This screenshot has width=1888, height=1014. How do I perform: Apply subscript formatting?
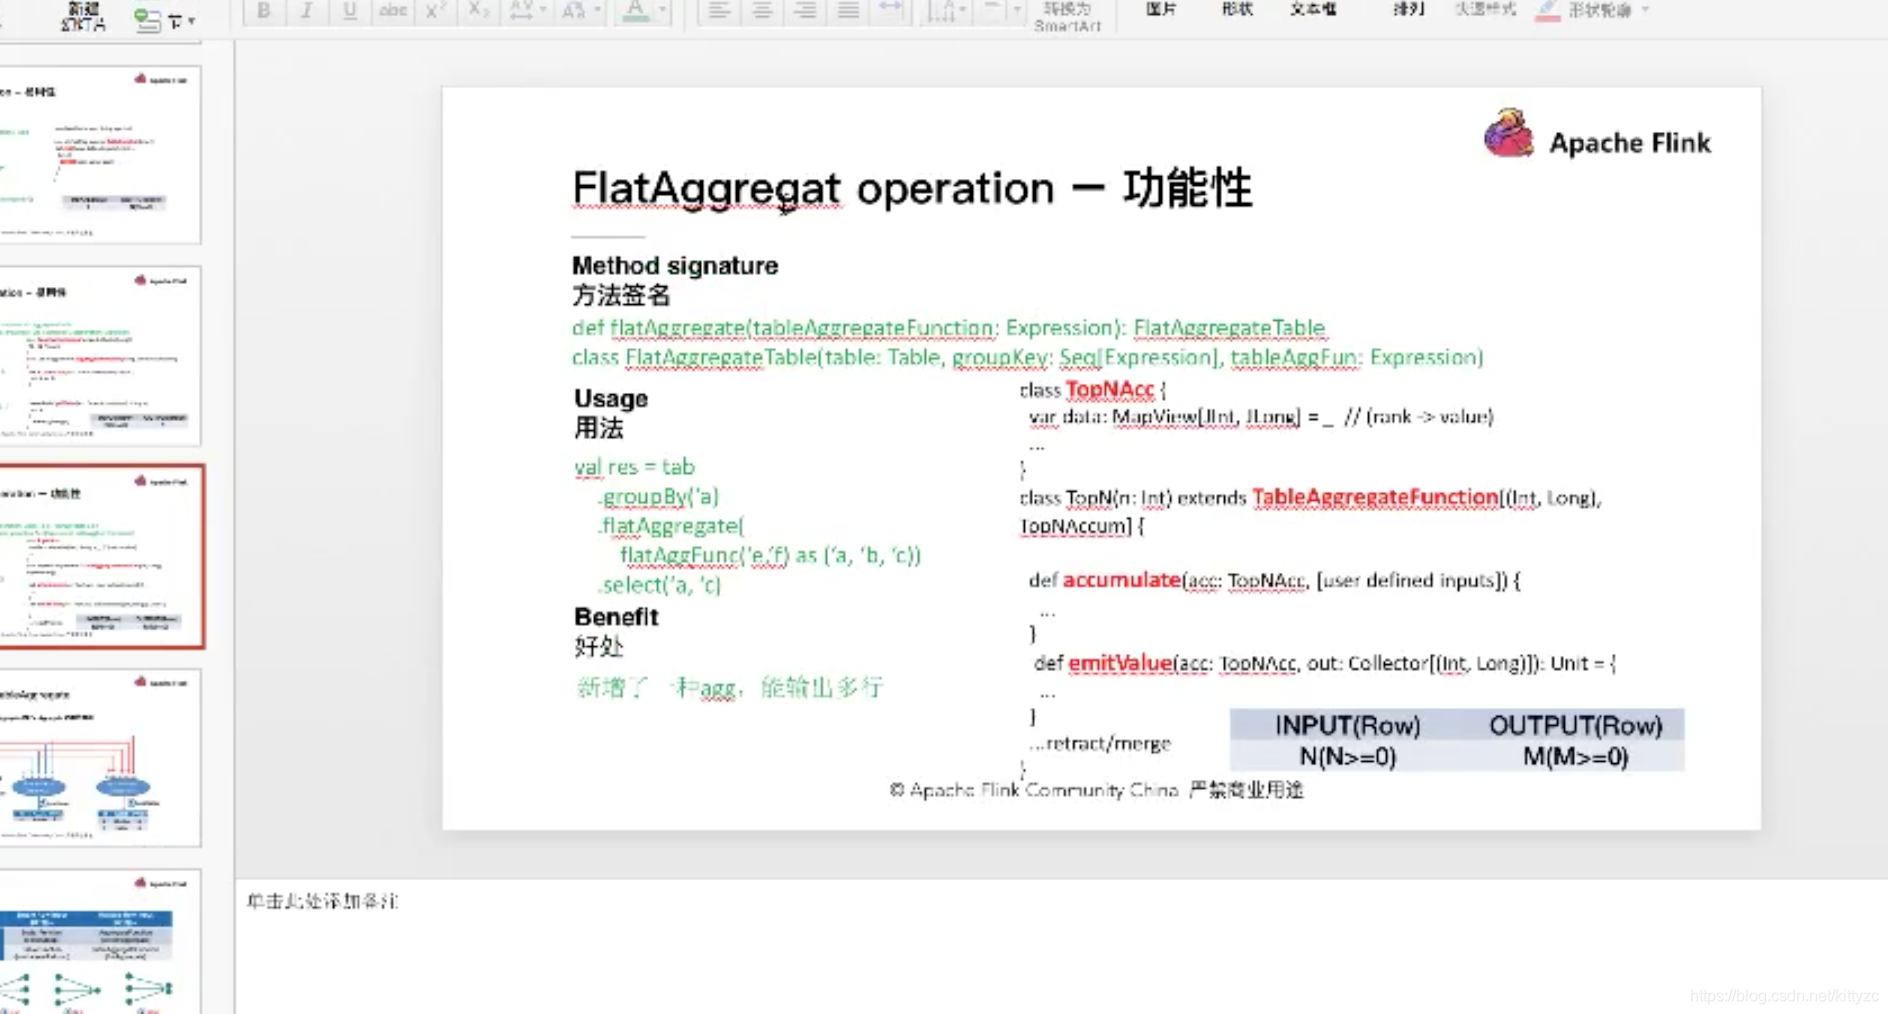tap(478, 10)
